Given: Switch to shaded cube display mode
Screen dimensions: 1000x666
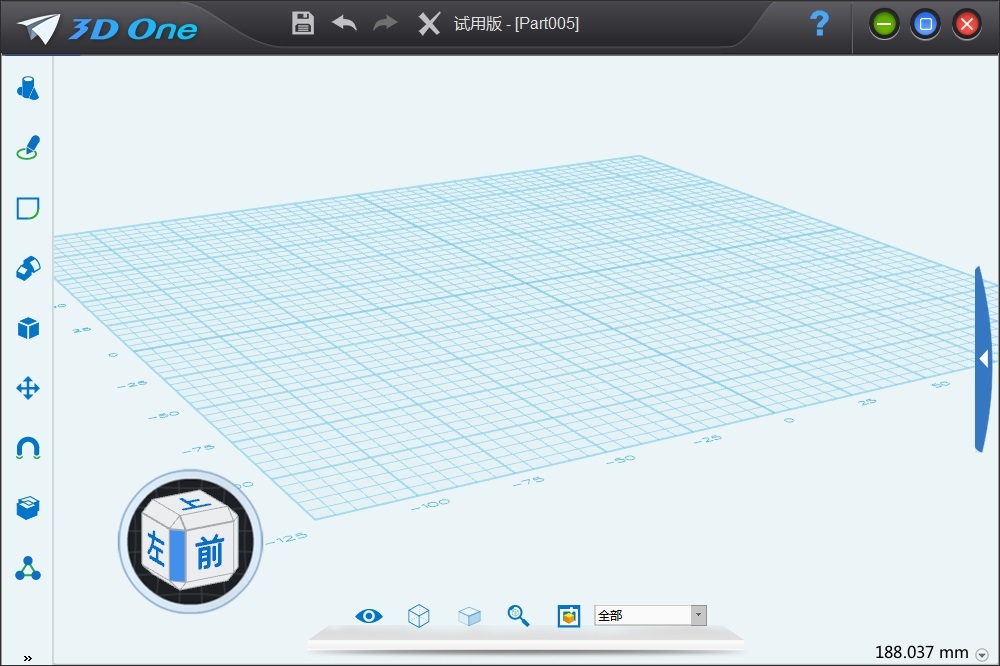Looking at the screenshot, I should [x=469, y=616].
